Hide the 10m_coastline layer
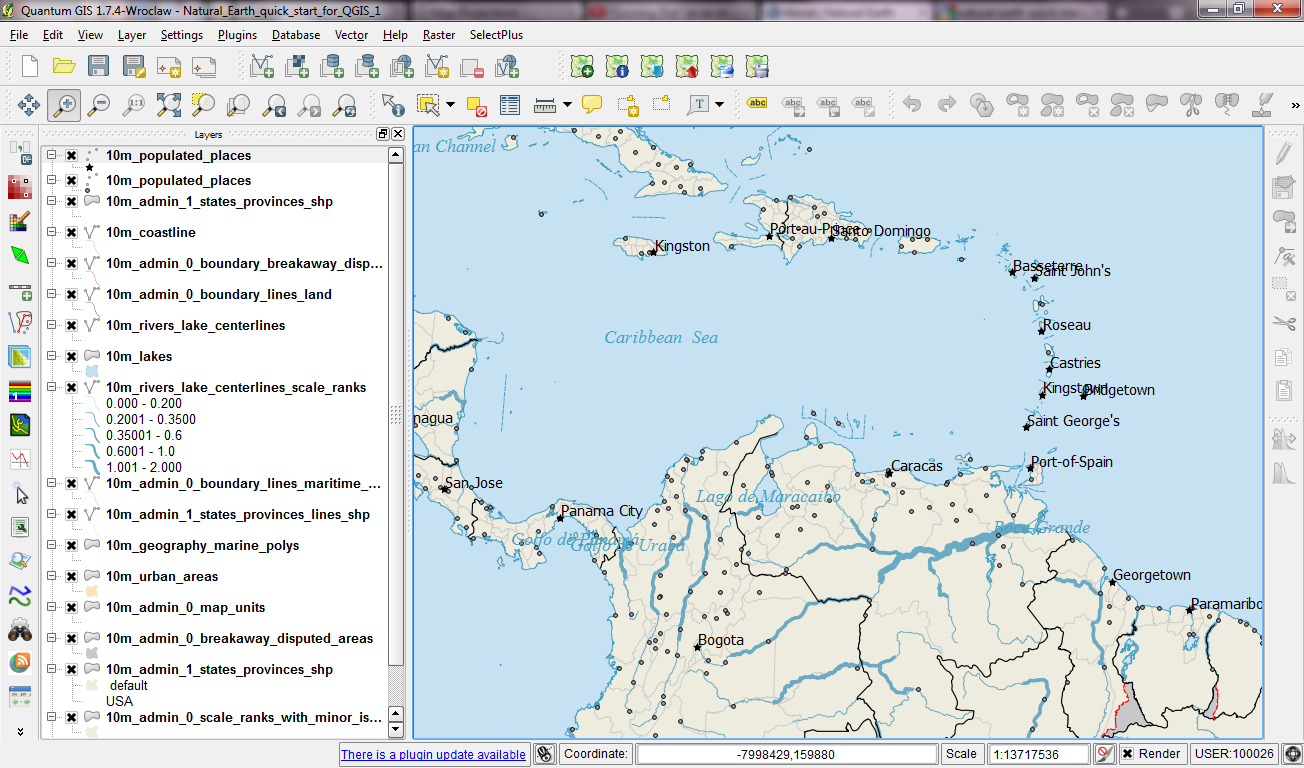 [x=69, y=232]
